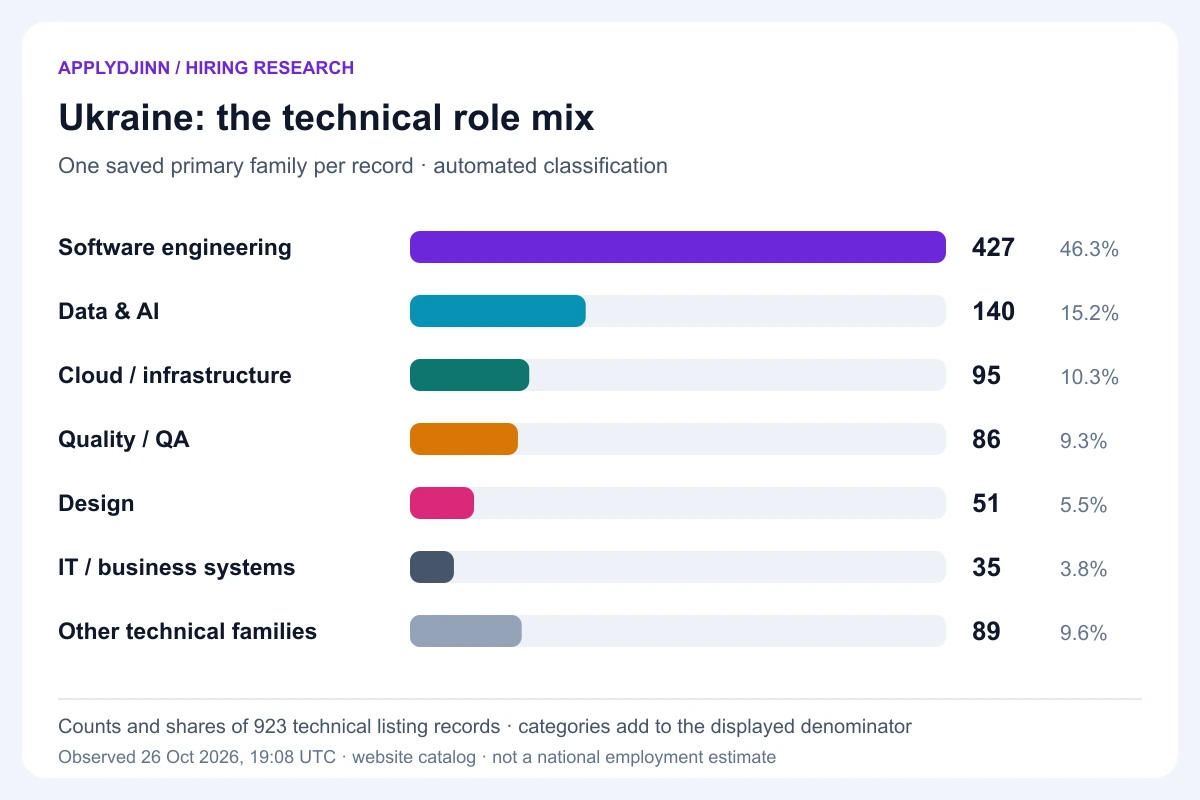Click the 15.2% share value
Image resolution: width=1200 pixels, height=800 pixels.
coord(1089,313)
